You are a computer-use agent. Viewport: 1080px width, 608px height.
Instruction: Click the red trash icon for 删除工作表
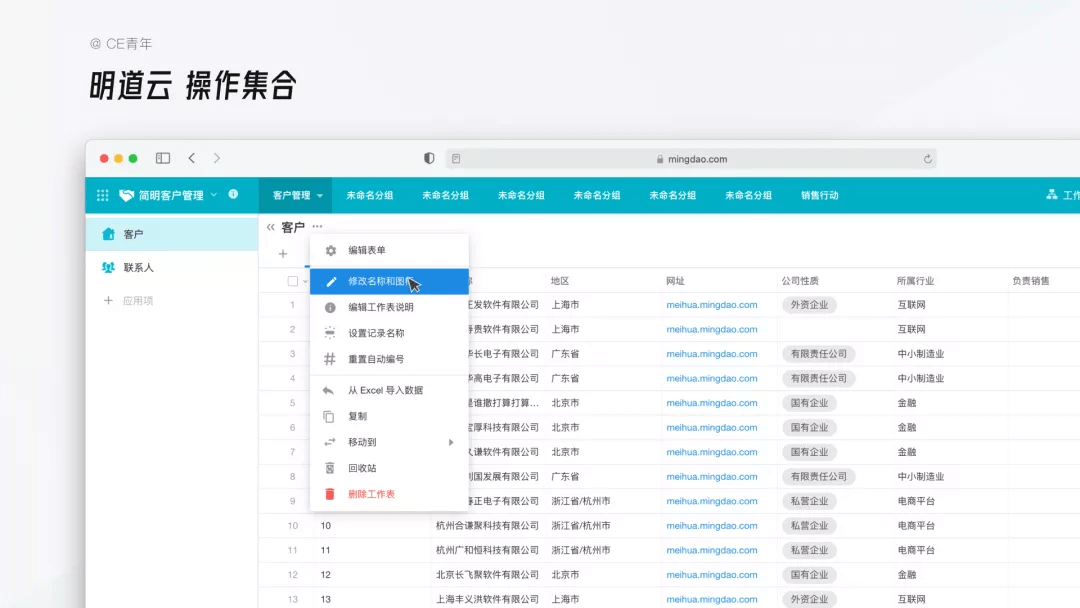click(x=330, y=494)
